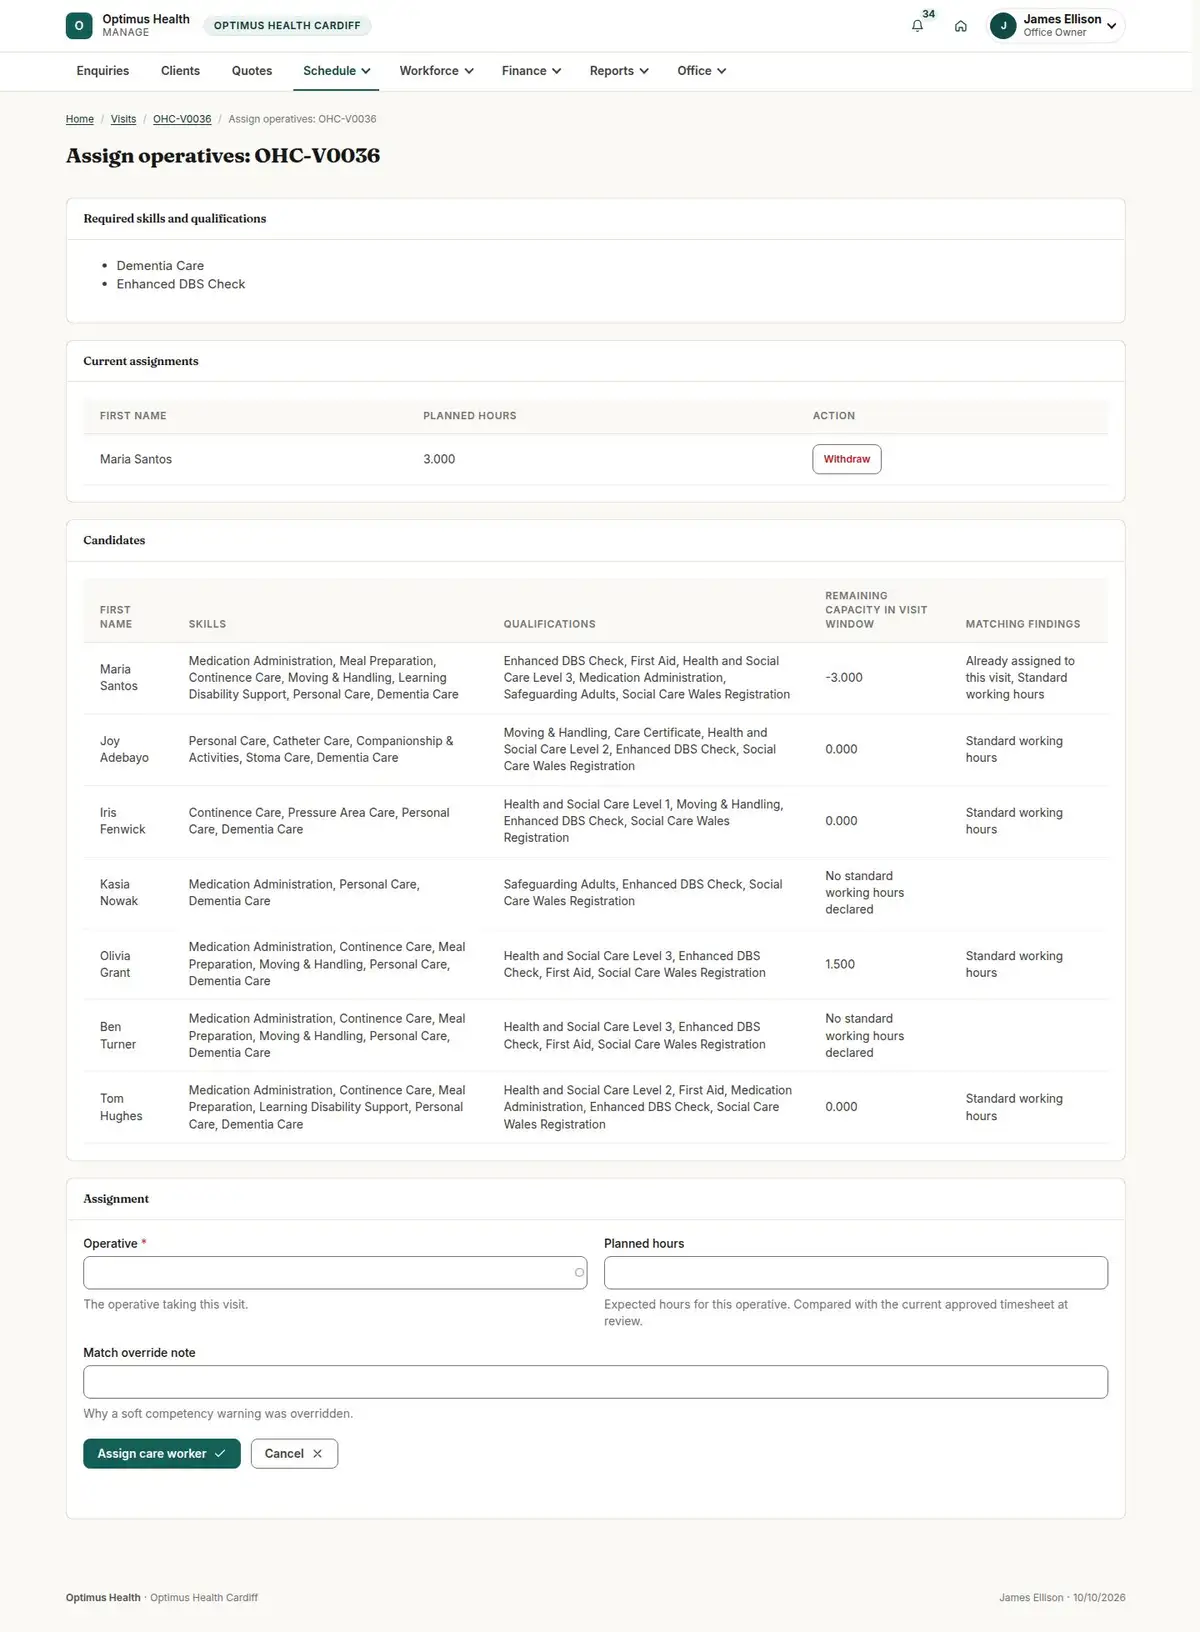The height and width of the screenshot is (1632, 1200).
Task: Go to the Clients tab
Action: point(180,71)
